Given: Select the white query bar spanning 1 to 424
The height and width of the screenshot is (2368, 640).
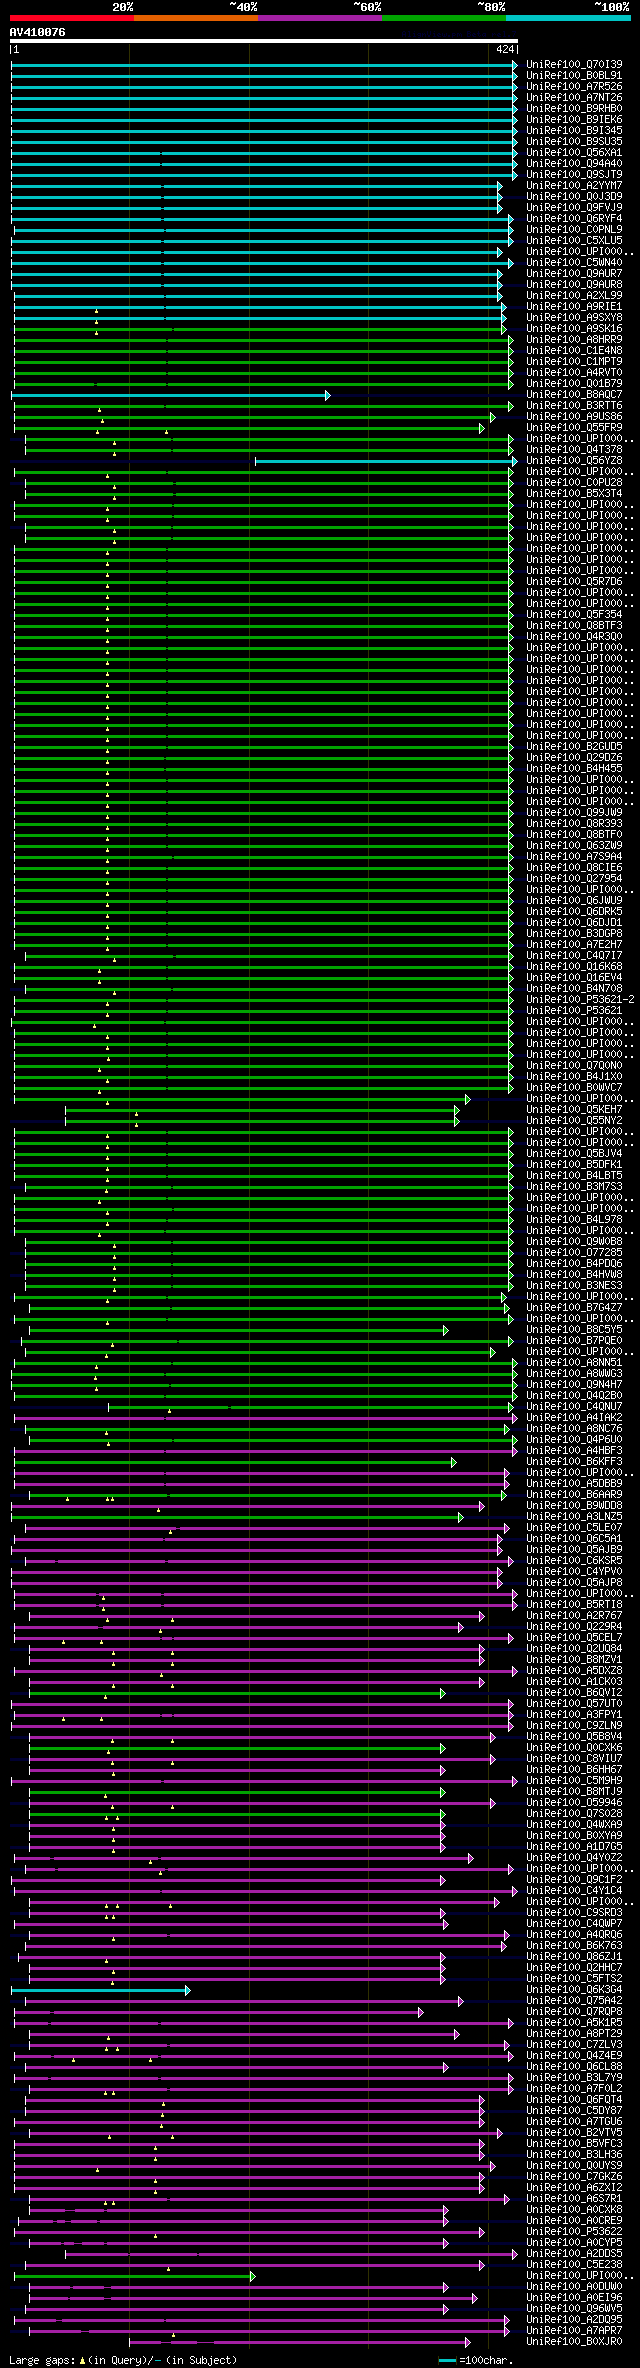Looking at the screenshot, I should pos(264,42).
